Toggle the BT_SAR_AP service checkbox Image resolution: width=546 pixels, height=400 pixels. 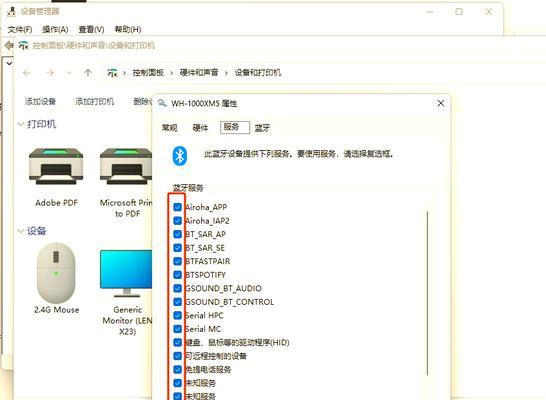[x=178, y=234]
